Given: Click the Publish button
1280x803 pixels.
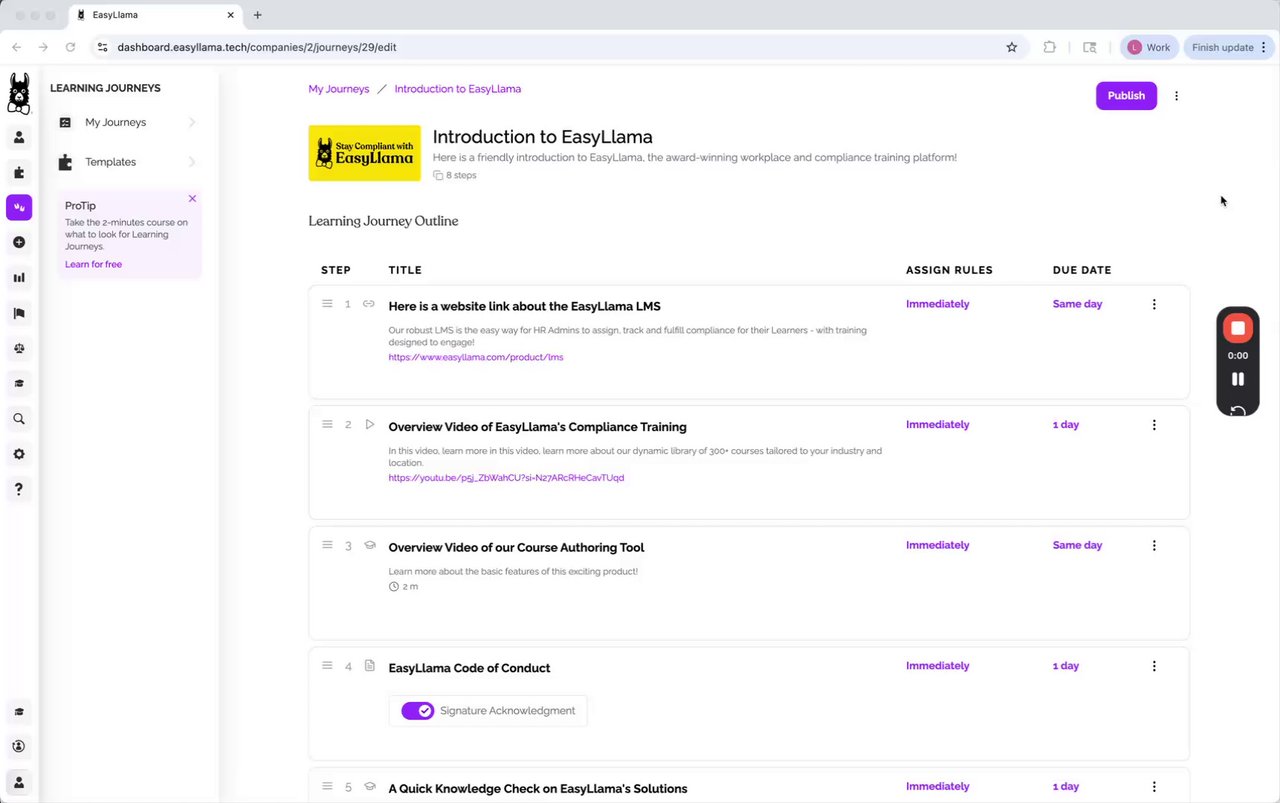Looking at the screenshot, I should [1126, 96].
